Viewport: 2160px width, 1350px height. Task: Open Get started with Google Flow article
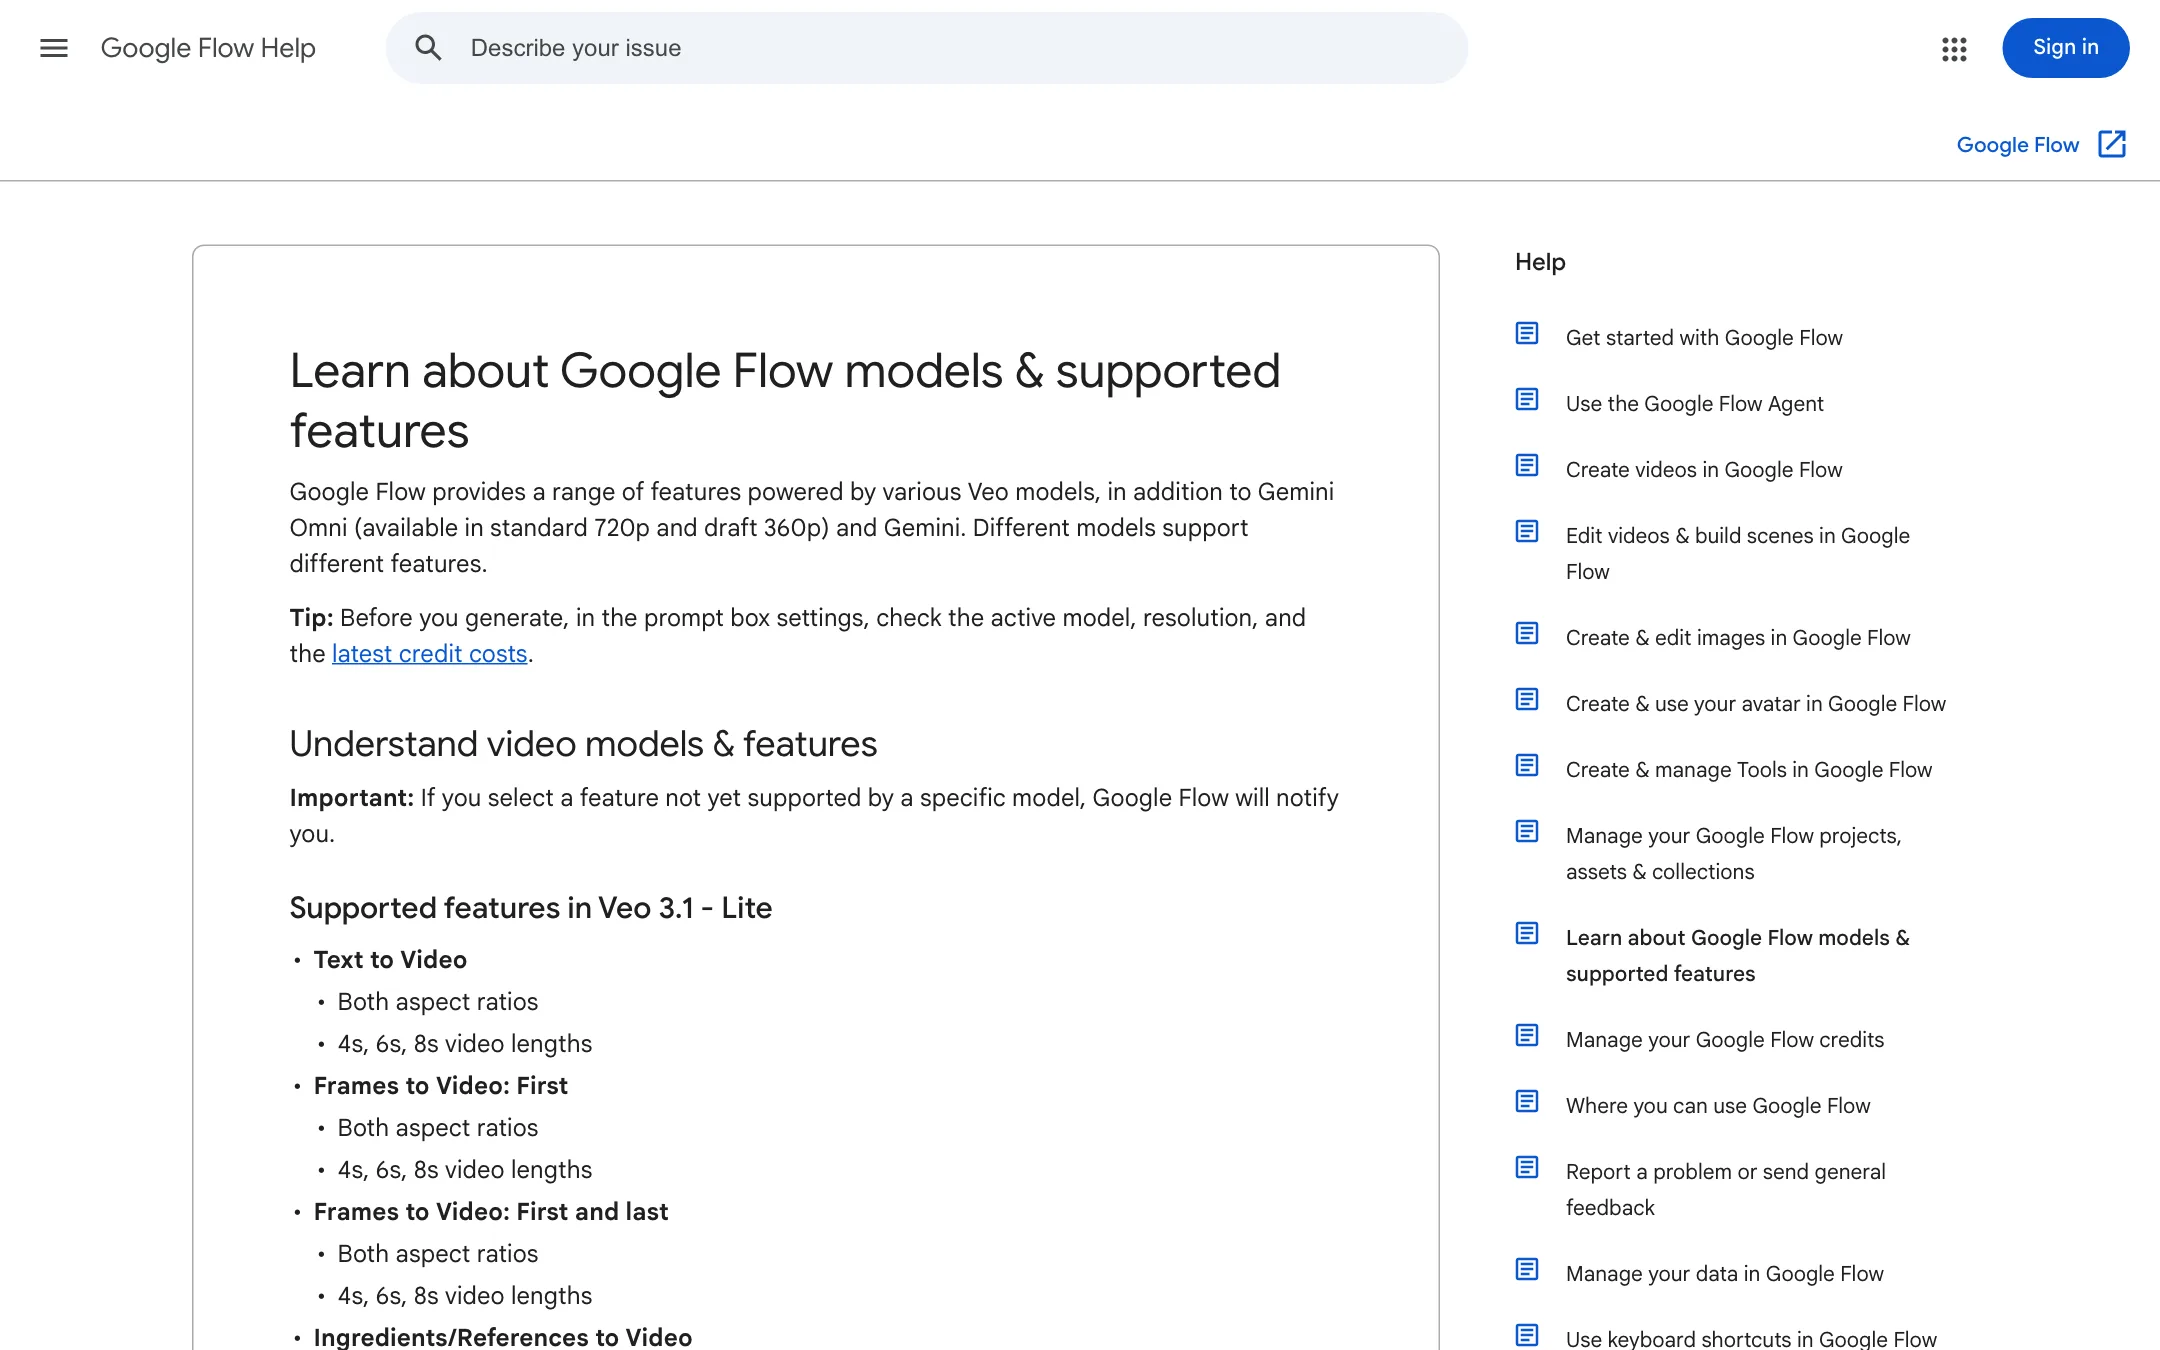(1704, 338)
